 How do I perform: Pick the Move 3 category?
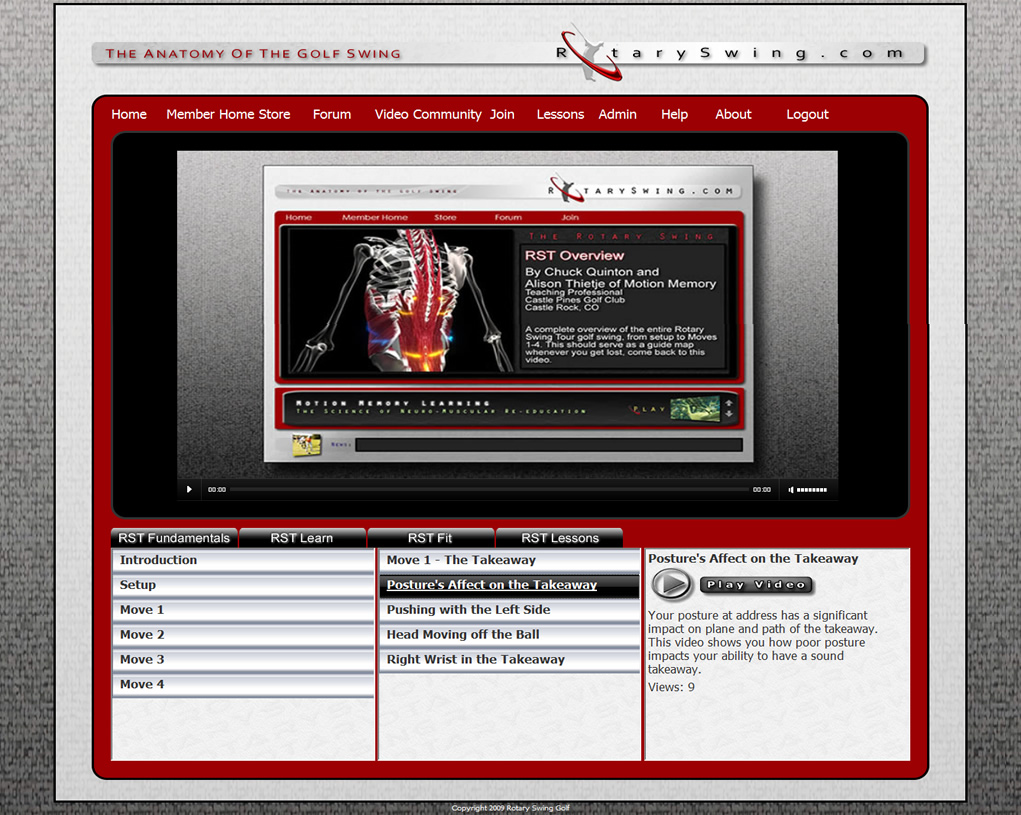244,659
